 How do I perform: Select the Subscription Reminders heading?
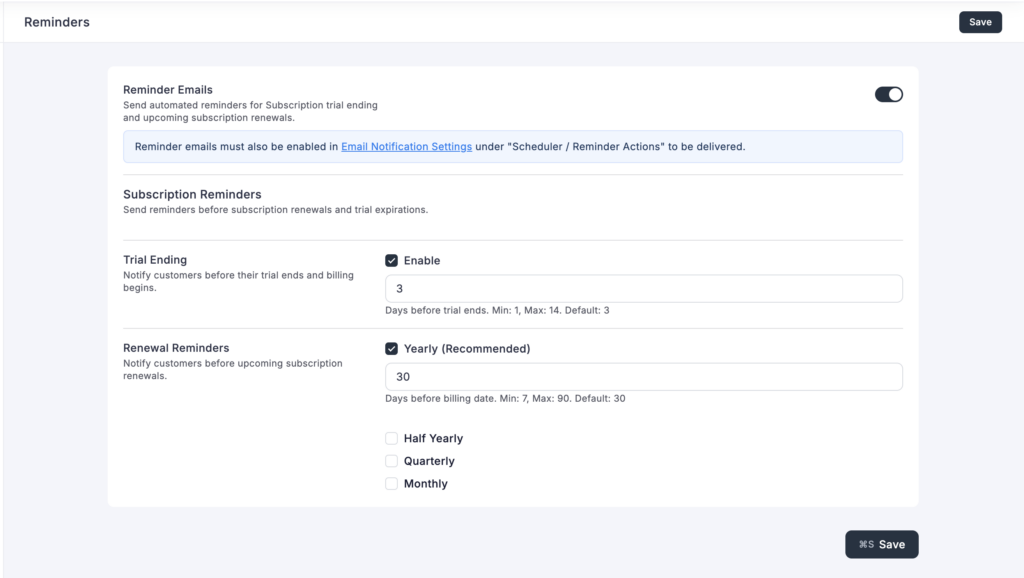(192, 194)
